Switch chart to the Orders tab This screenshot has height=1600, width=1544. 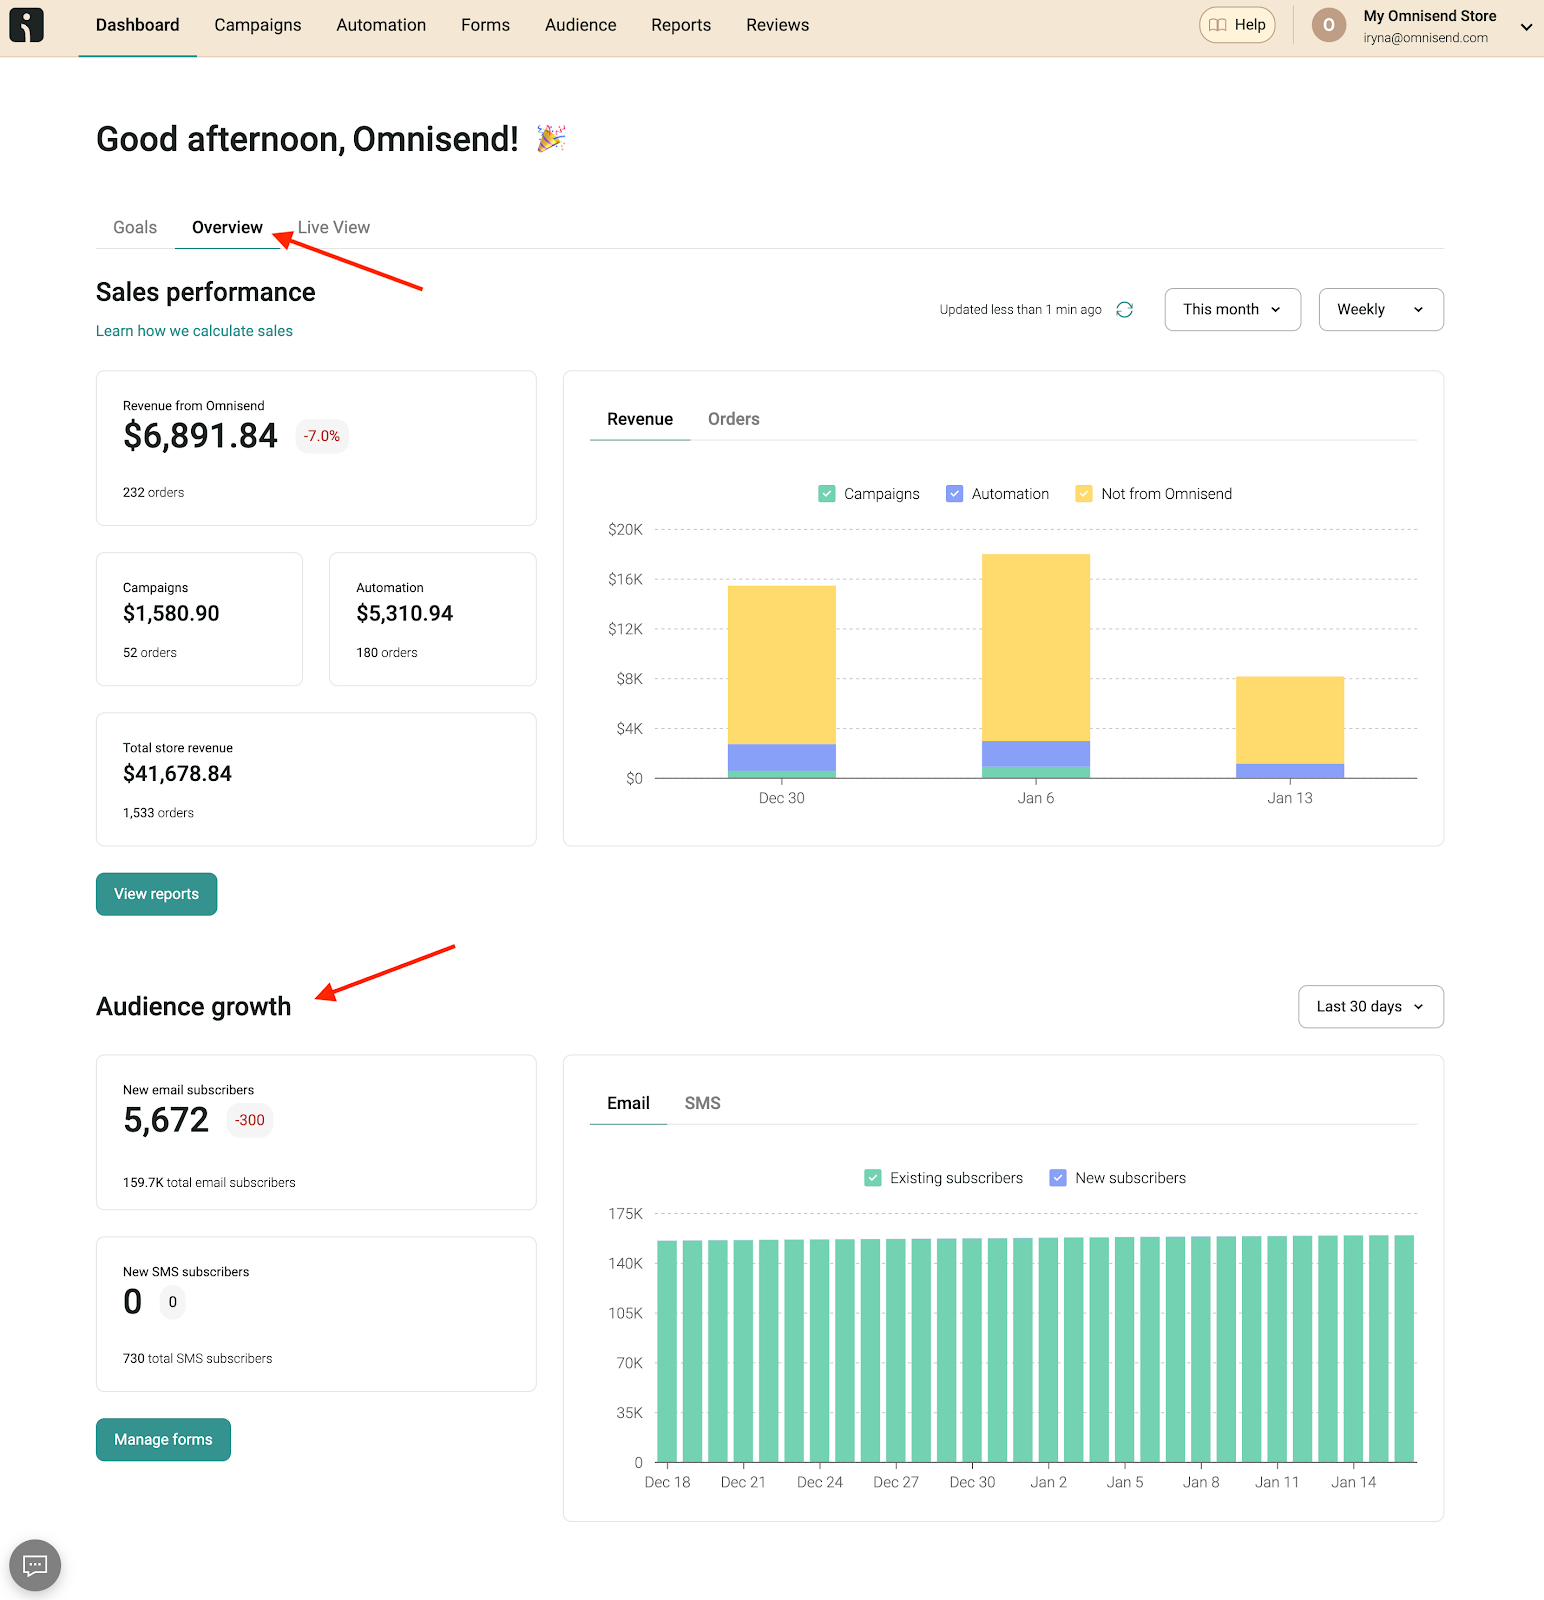[734, 420]
